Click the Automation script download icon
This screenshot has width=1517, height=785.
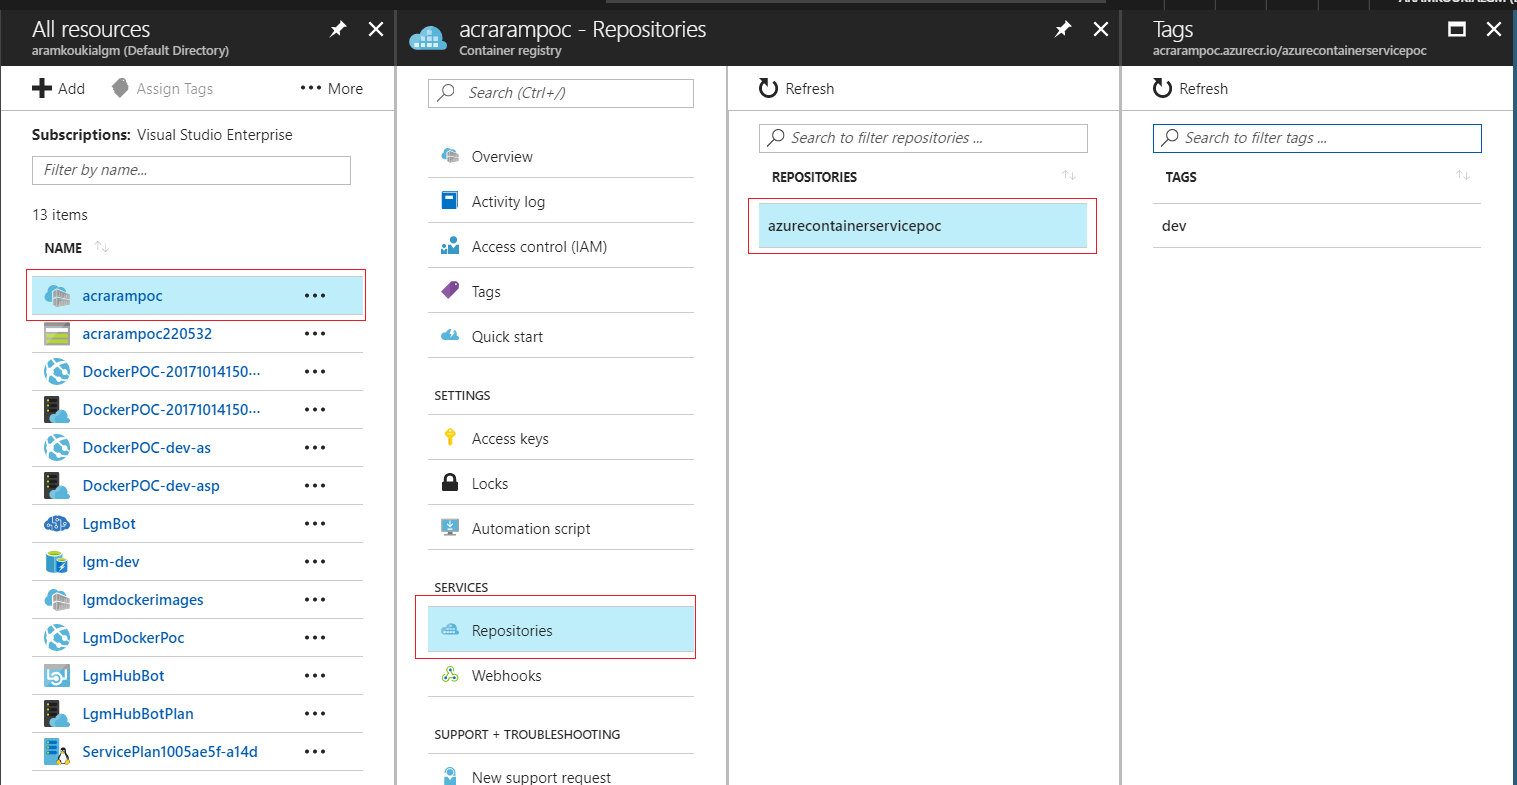450,528
